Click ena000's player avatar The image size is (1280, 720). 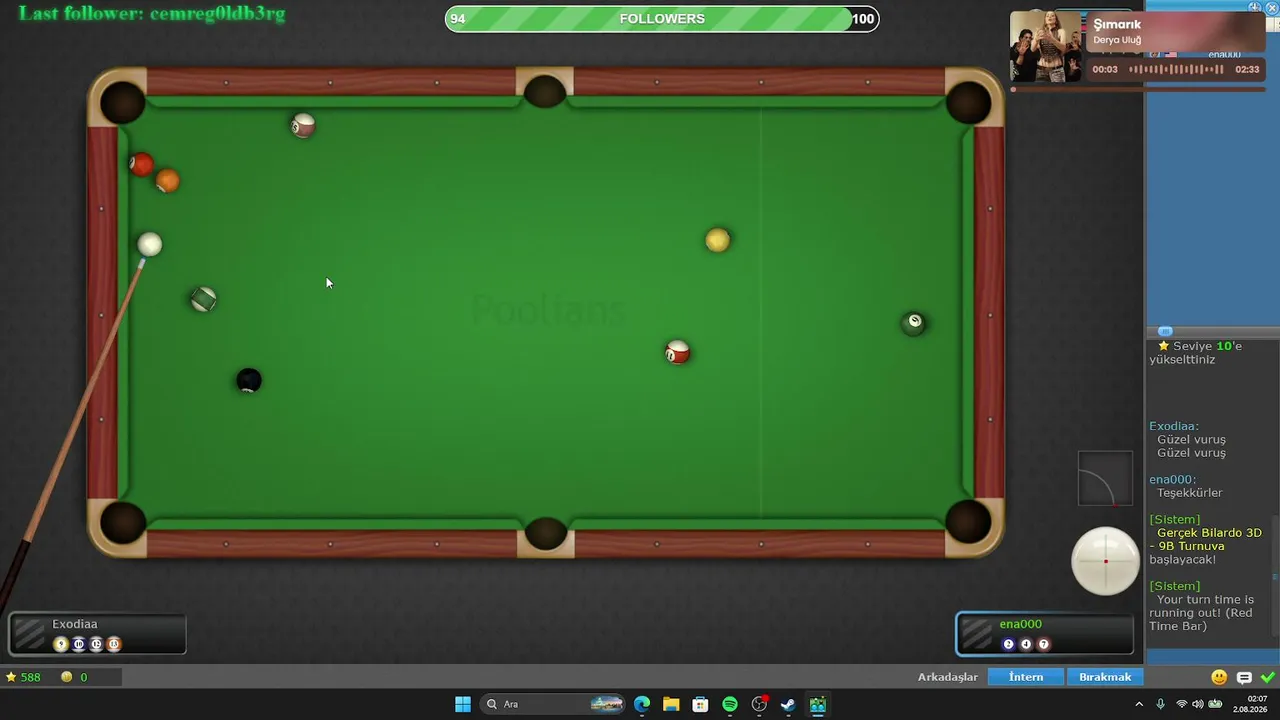[977, 633]
